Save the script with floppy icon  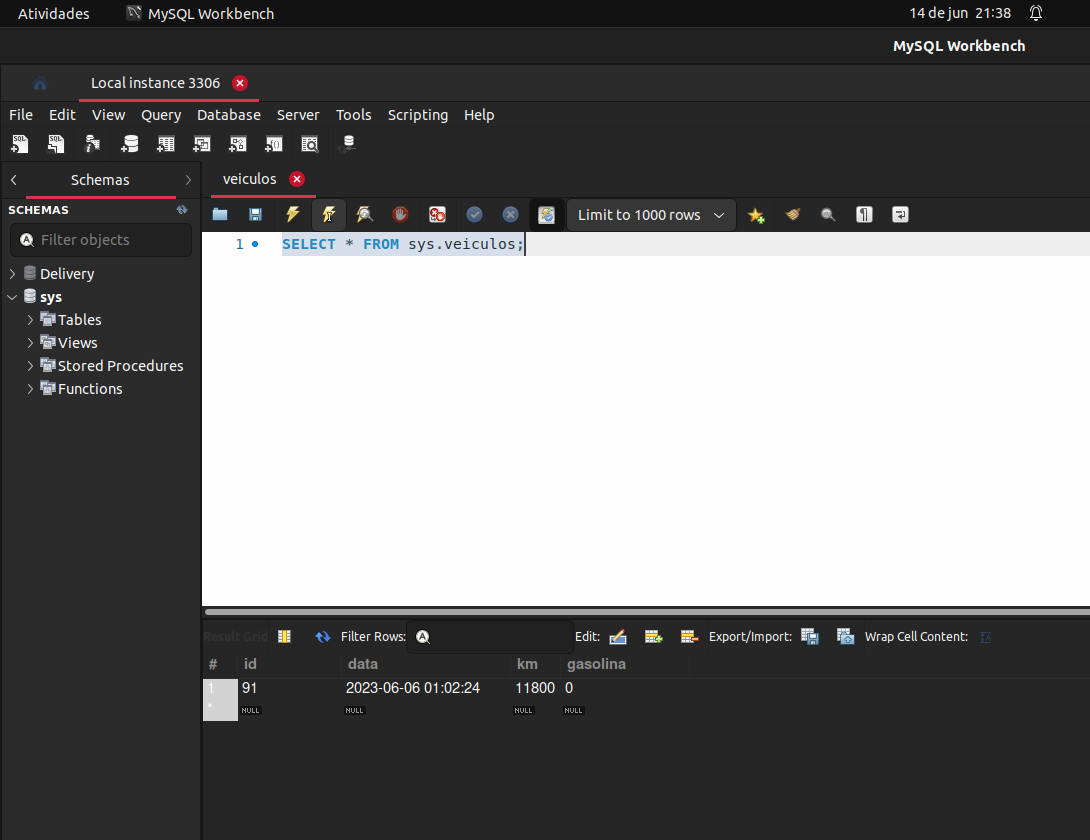tap(256, 214)
